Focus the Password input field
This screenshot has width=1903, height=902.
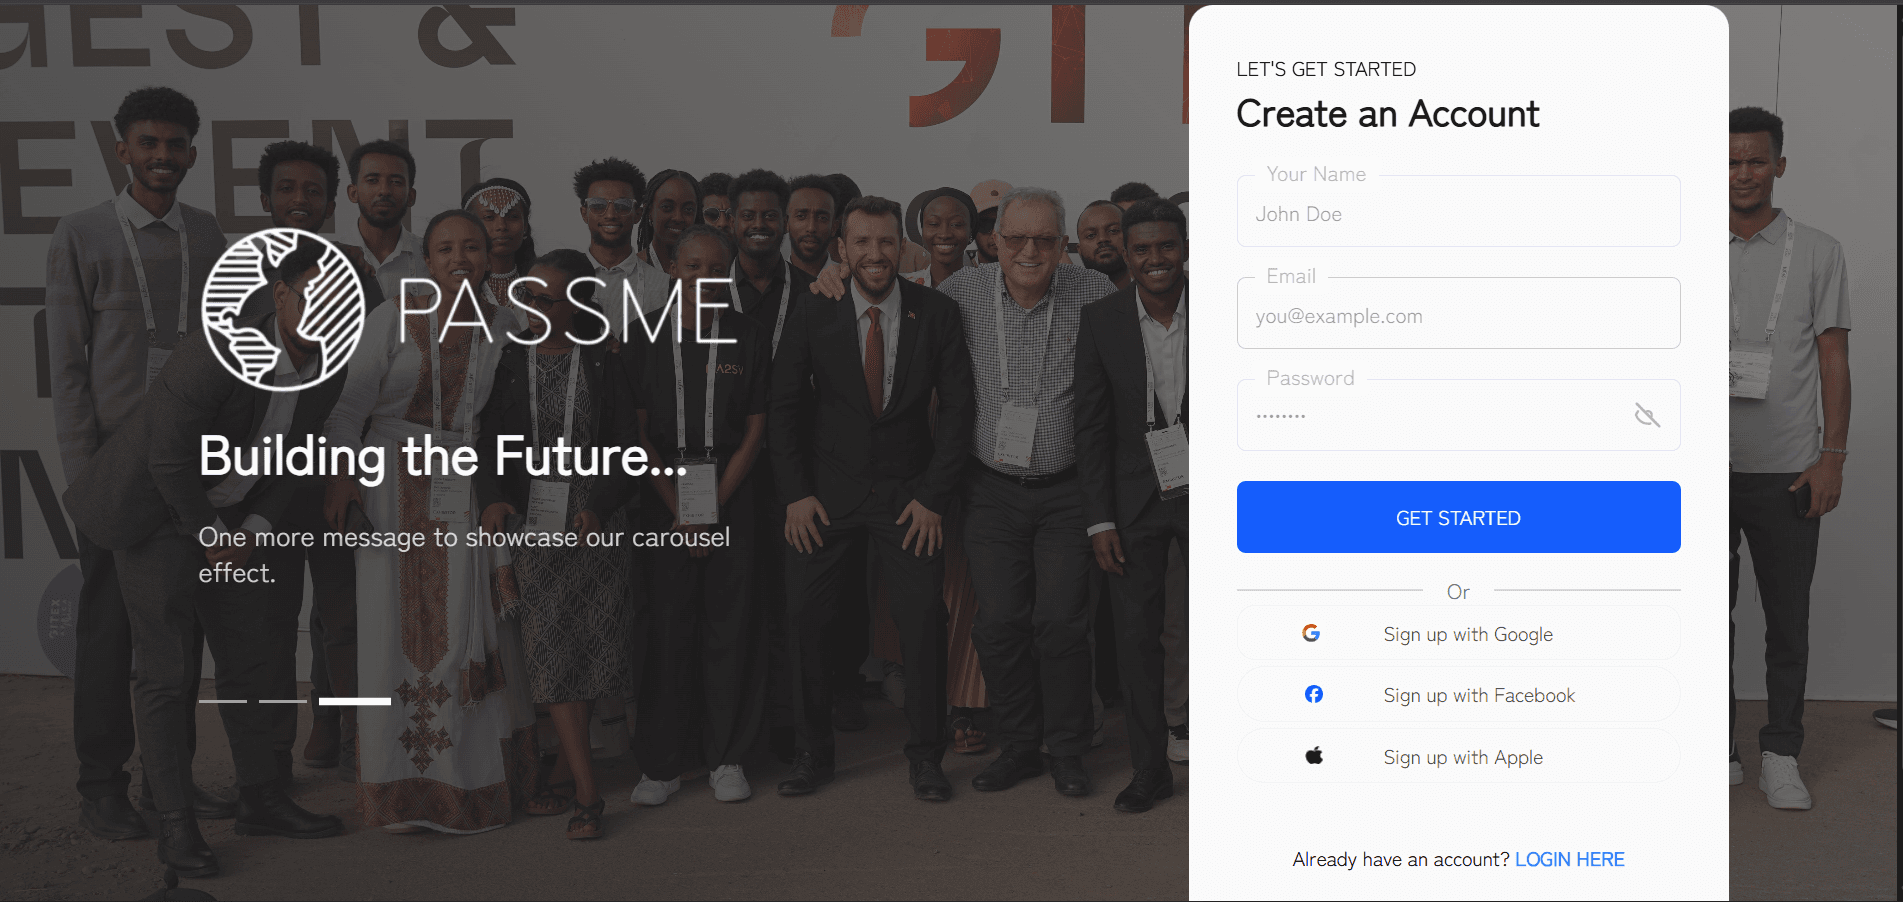click(1458, 415)
